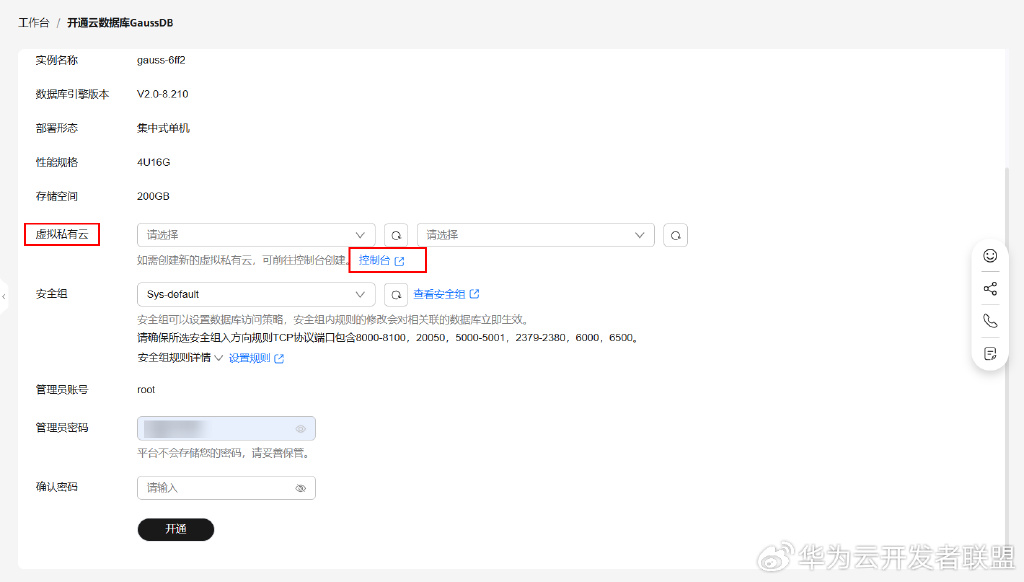Click the phone contact icon
This screenshot has width=1024, height=582.
990,321
